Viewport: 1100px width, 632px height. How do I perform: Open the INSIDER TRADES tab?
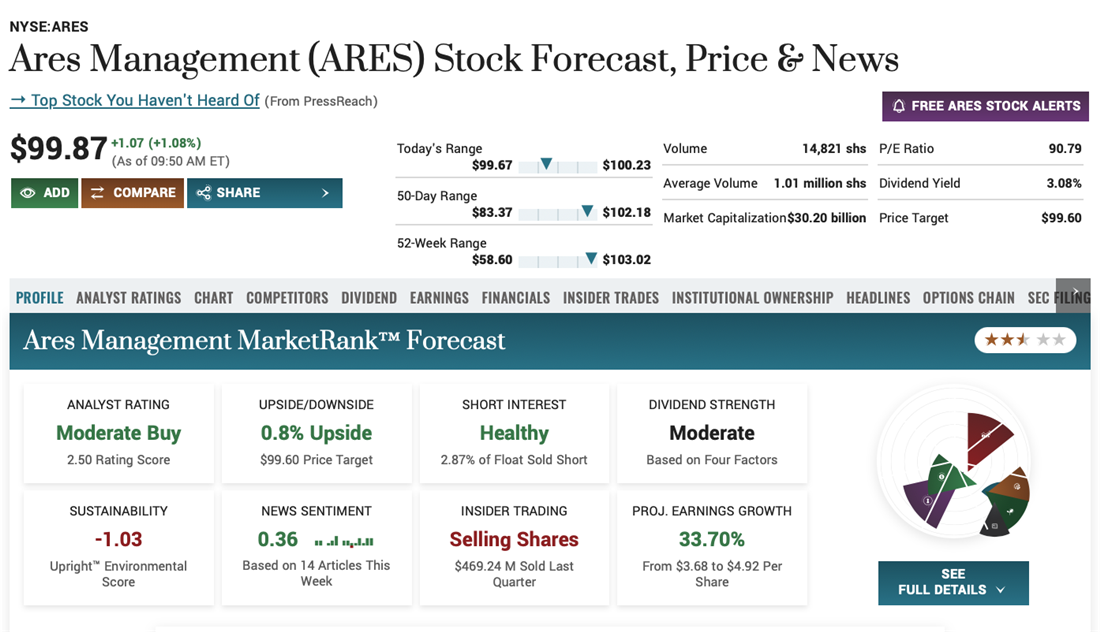click(611, 298)
